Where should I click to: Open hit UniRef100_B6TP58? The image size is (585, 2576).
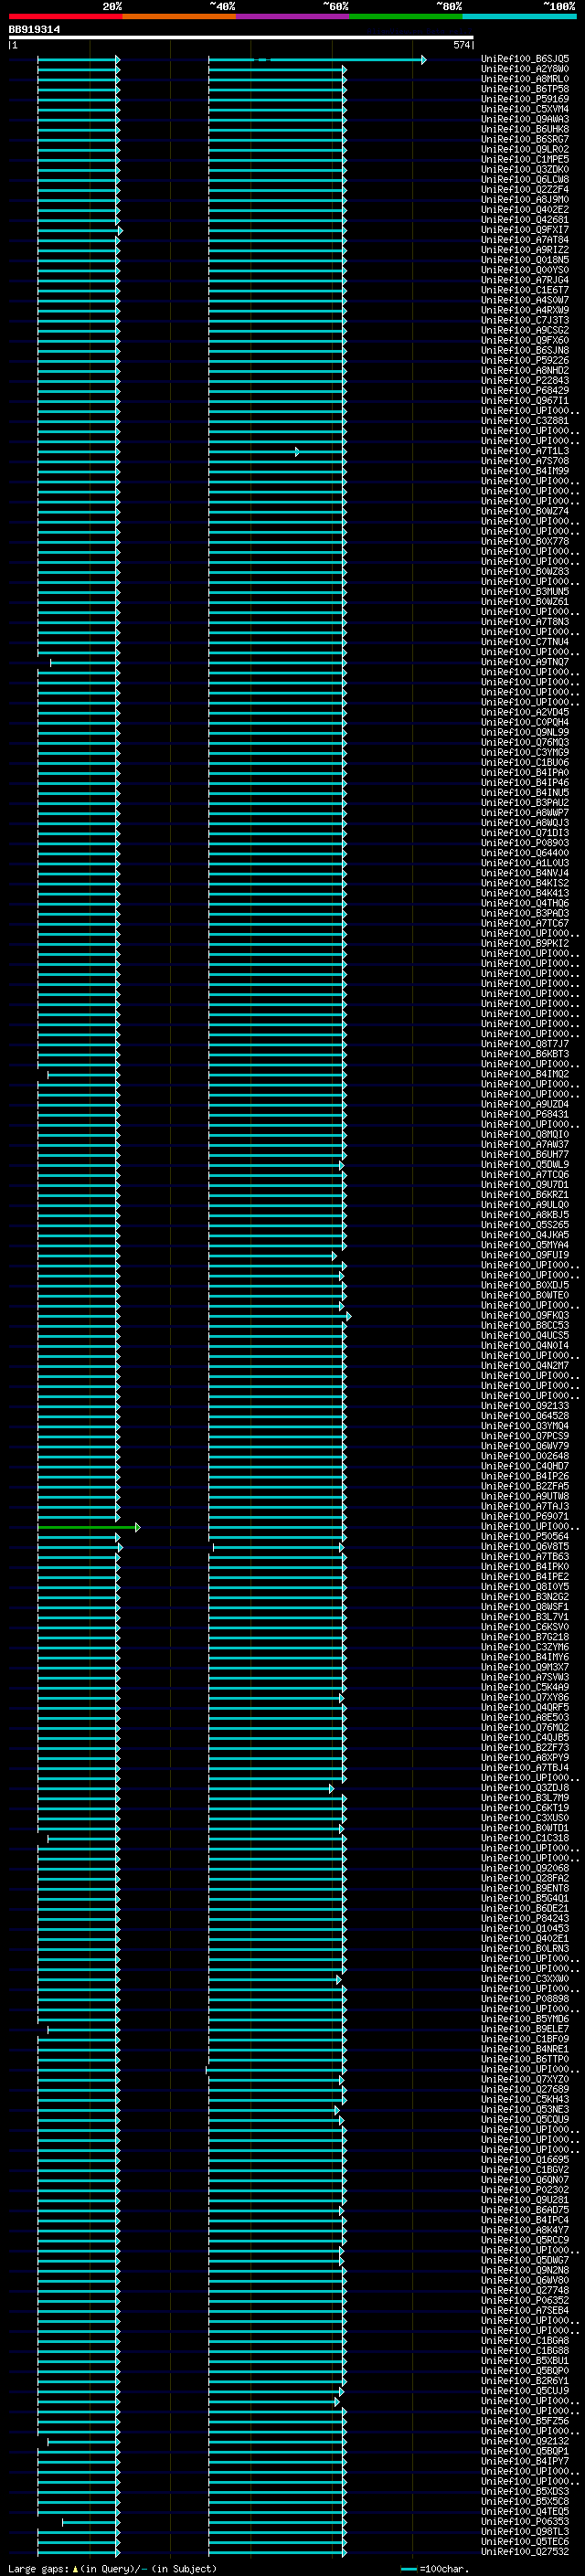pyautogui.click(x=525, y=90)
